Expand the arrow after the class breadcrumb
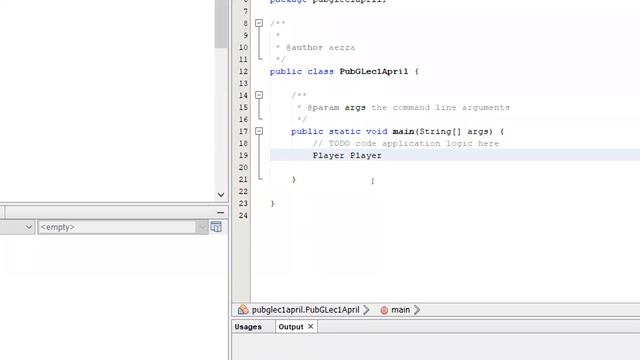 (366, 310)
